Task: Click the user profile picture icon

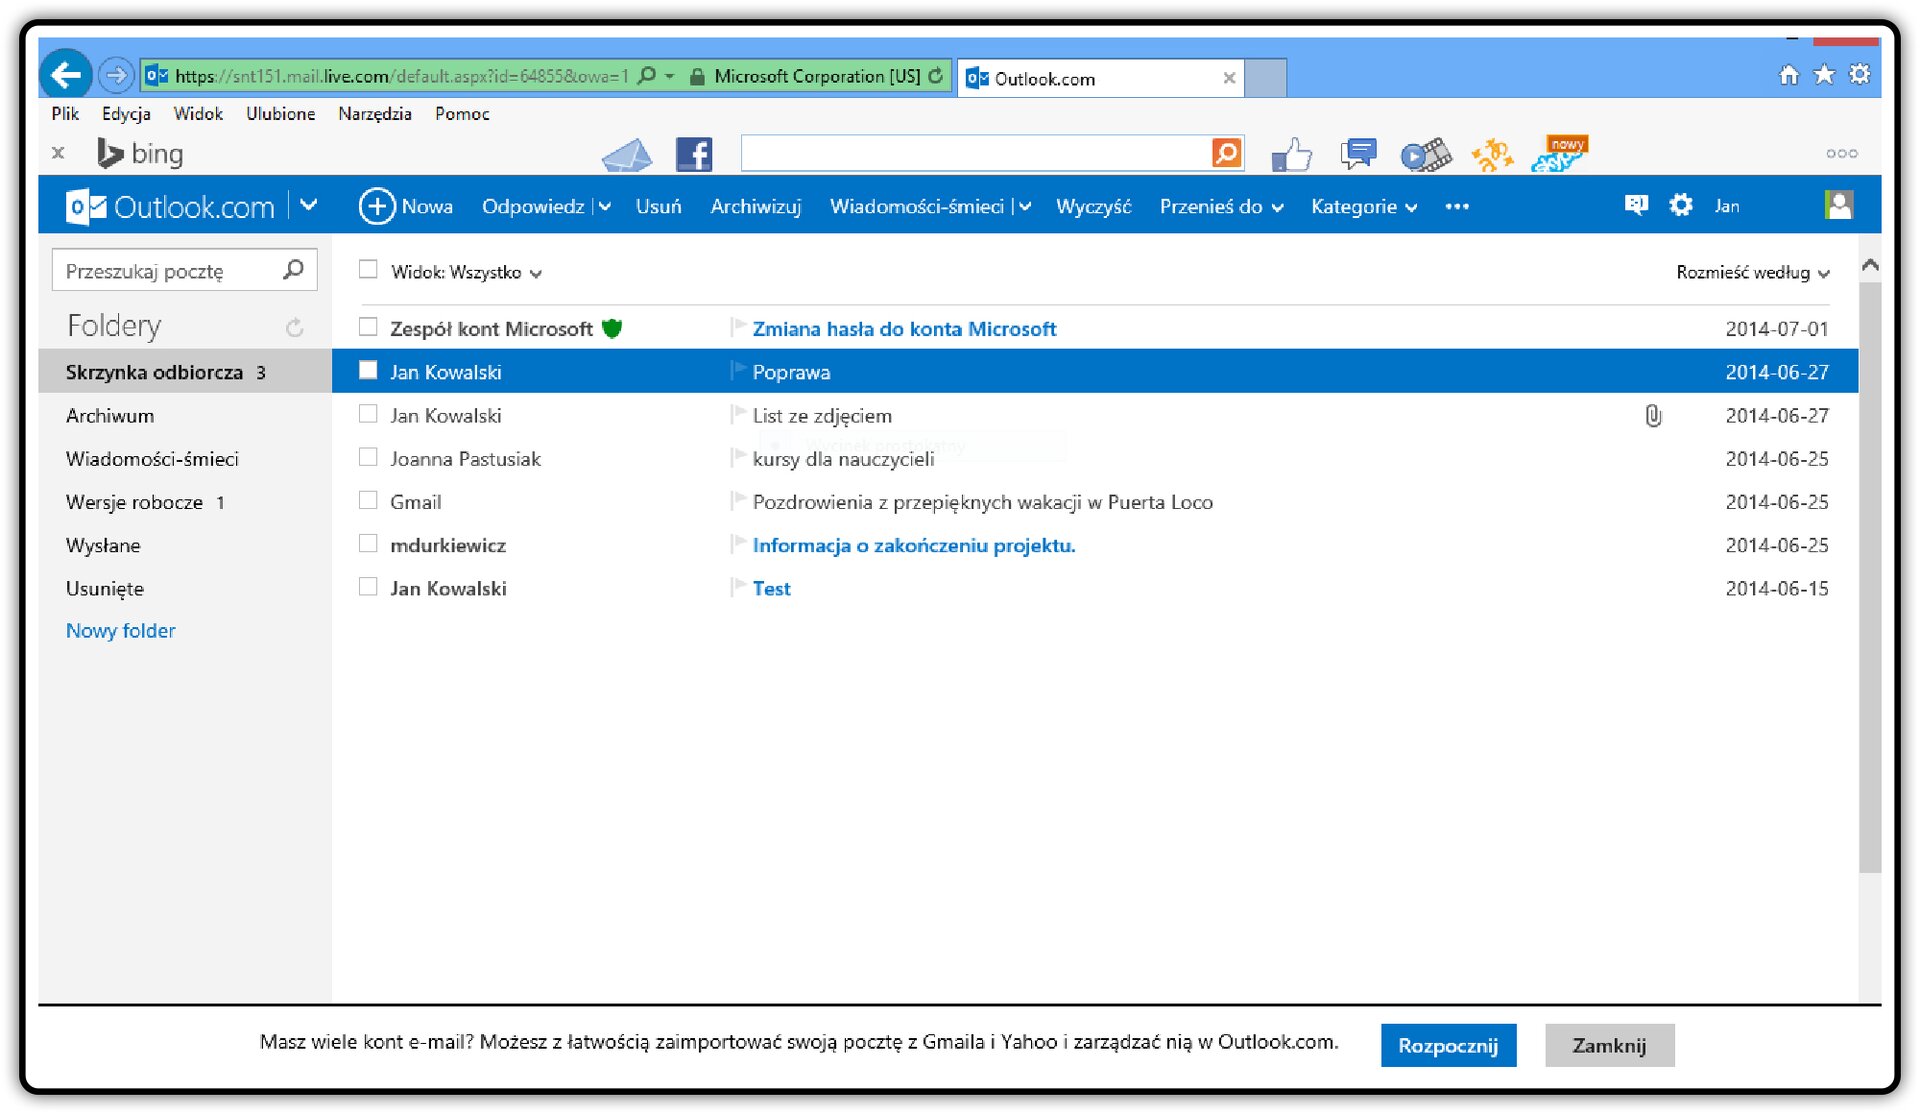Action: pyautogui.click(x=1839, y=205)
